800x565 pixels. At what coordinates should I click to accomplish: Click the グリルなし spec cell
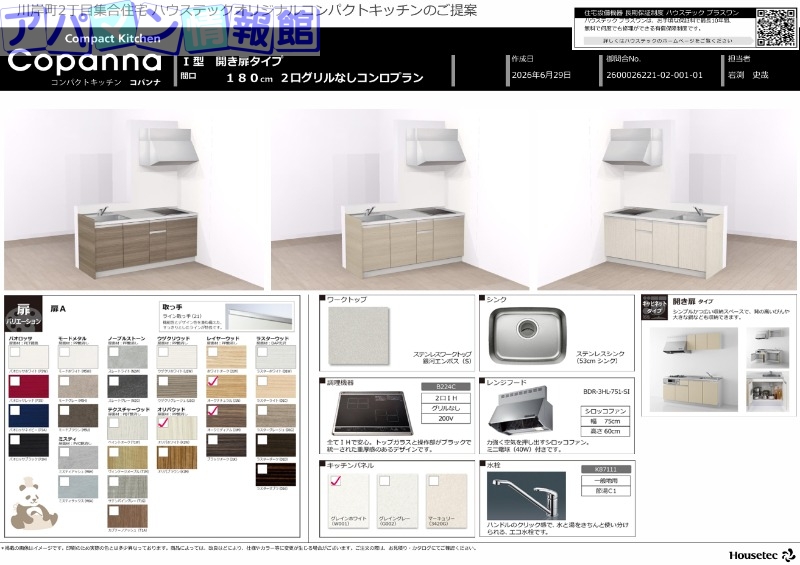(445, 408)
